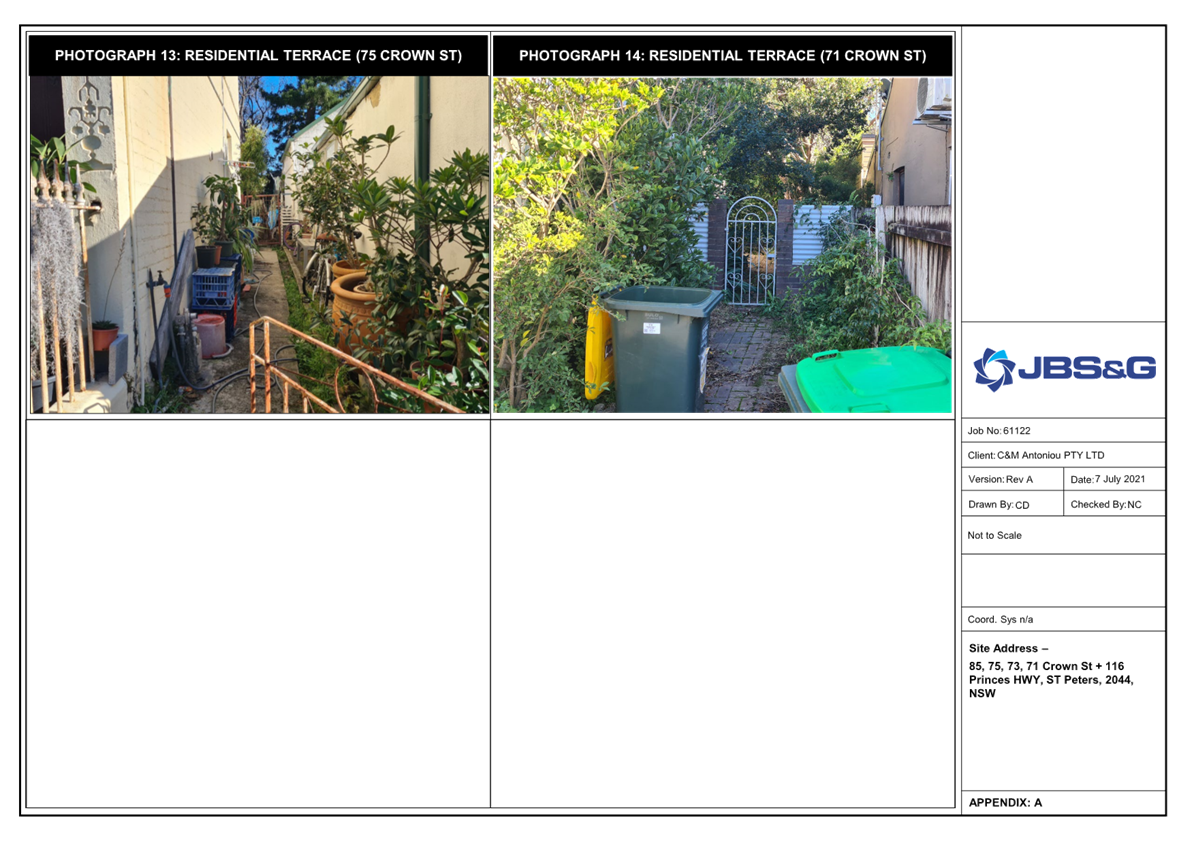Viewport: 1194px width, 844px height.
Task: Click the Site Address heading
Action: (x=1008, y=649)
